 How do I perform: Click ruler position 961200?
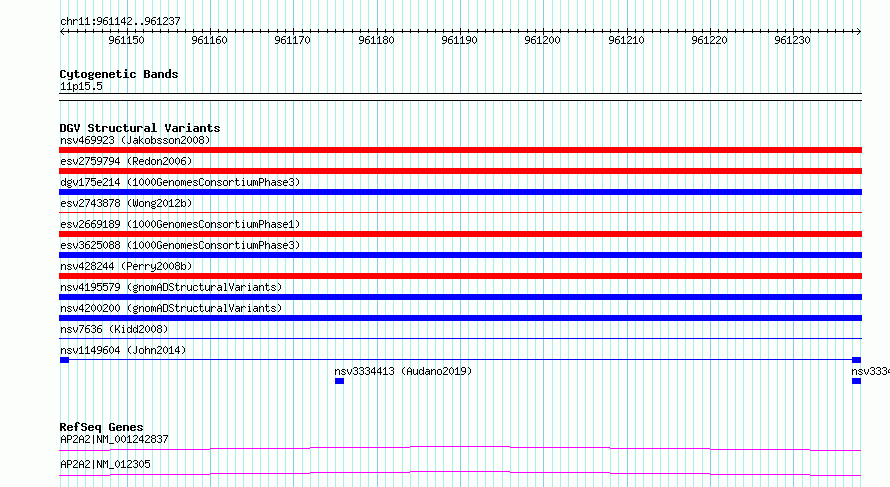[x=542, y=40]
